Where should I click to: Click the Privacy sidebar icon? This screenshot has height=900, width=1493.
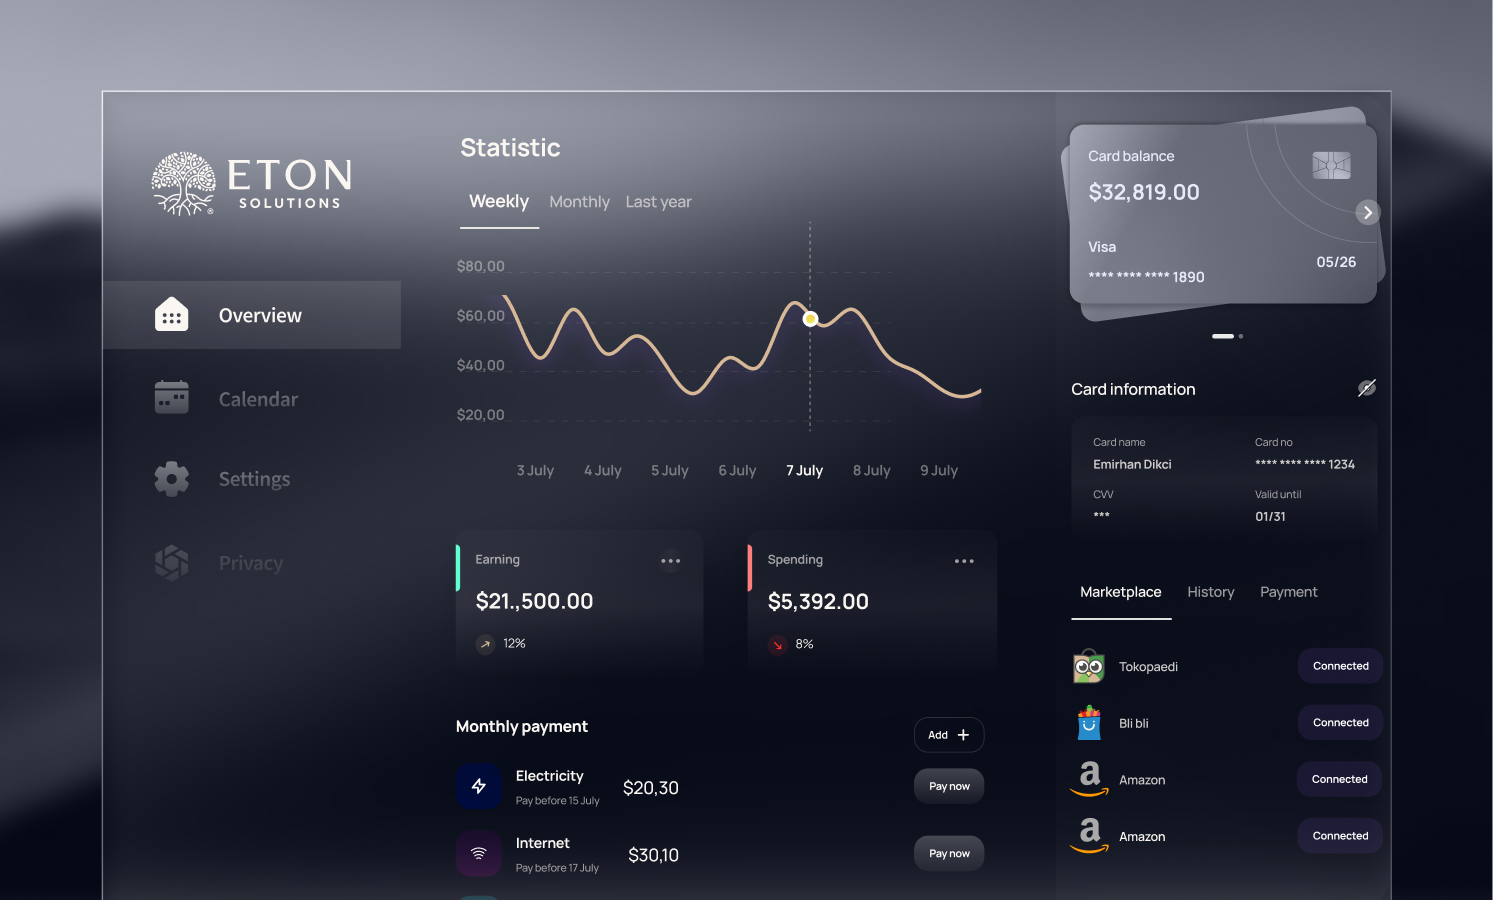coord(172,563)
